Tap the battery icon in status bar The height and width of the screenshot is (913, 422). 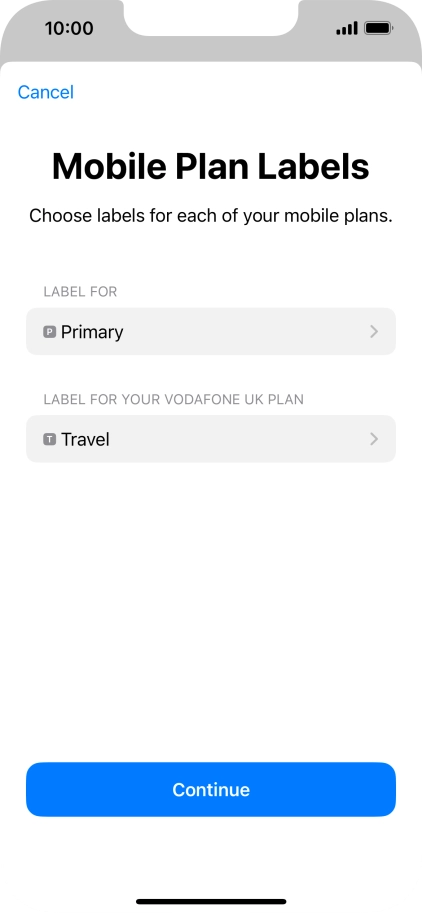[378, 28]
